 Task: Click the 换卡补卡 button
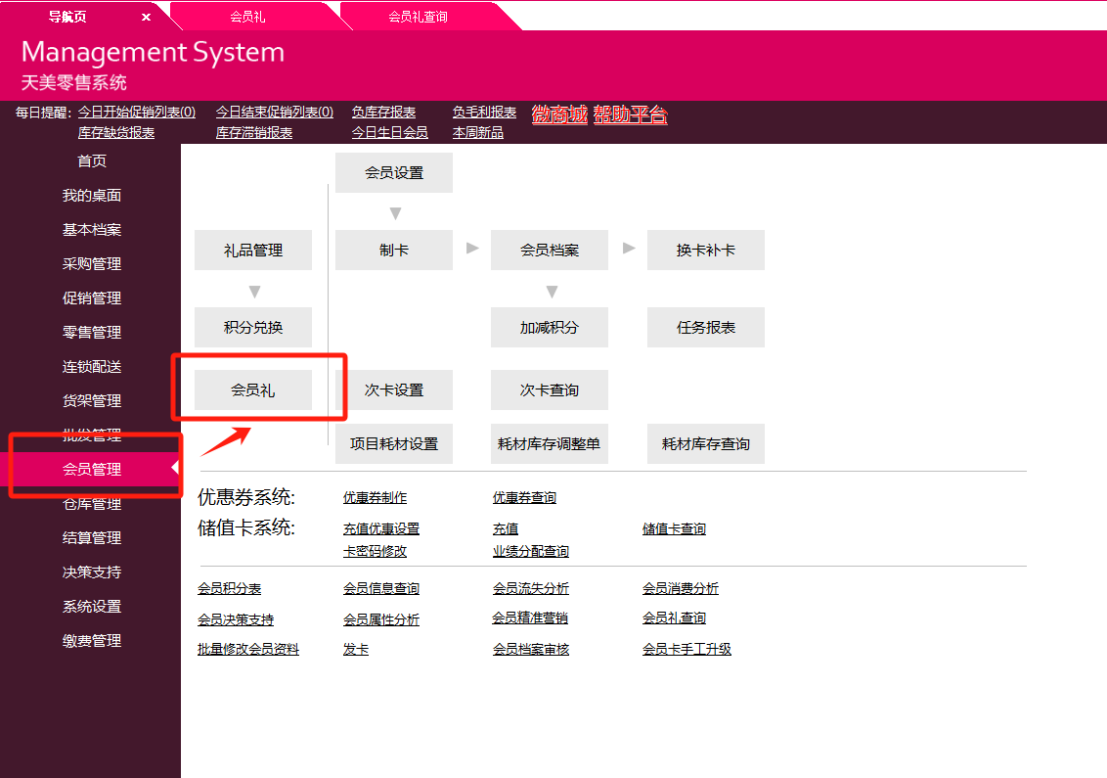click(x=705, y=250)
